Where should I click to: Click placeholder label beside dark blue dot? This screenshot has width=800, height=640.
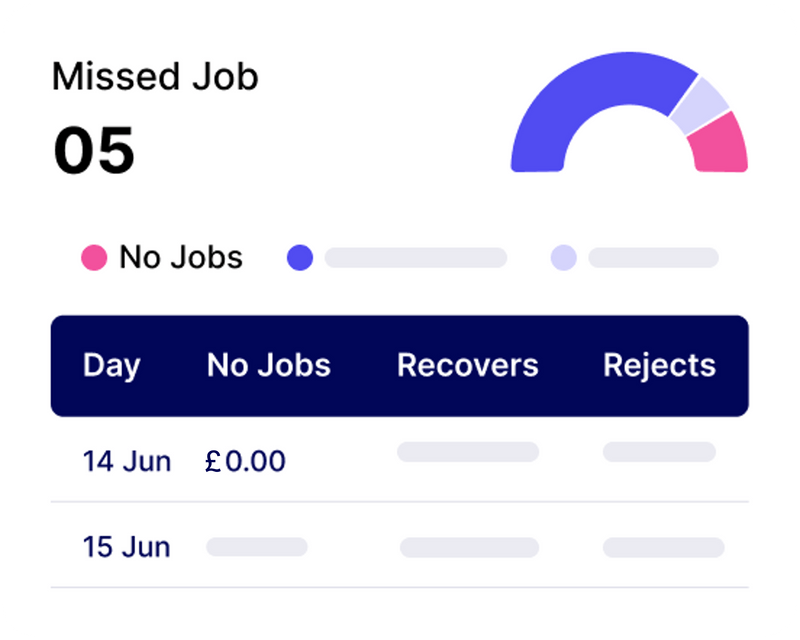click(x=416, y=258)
